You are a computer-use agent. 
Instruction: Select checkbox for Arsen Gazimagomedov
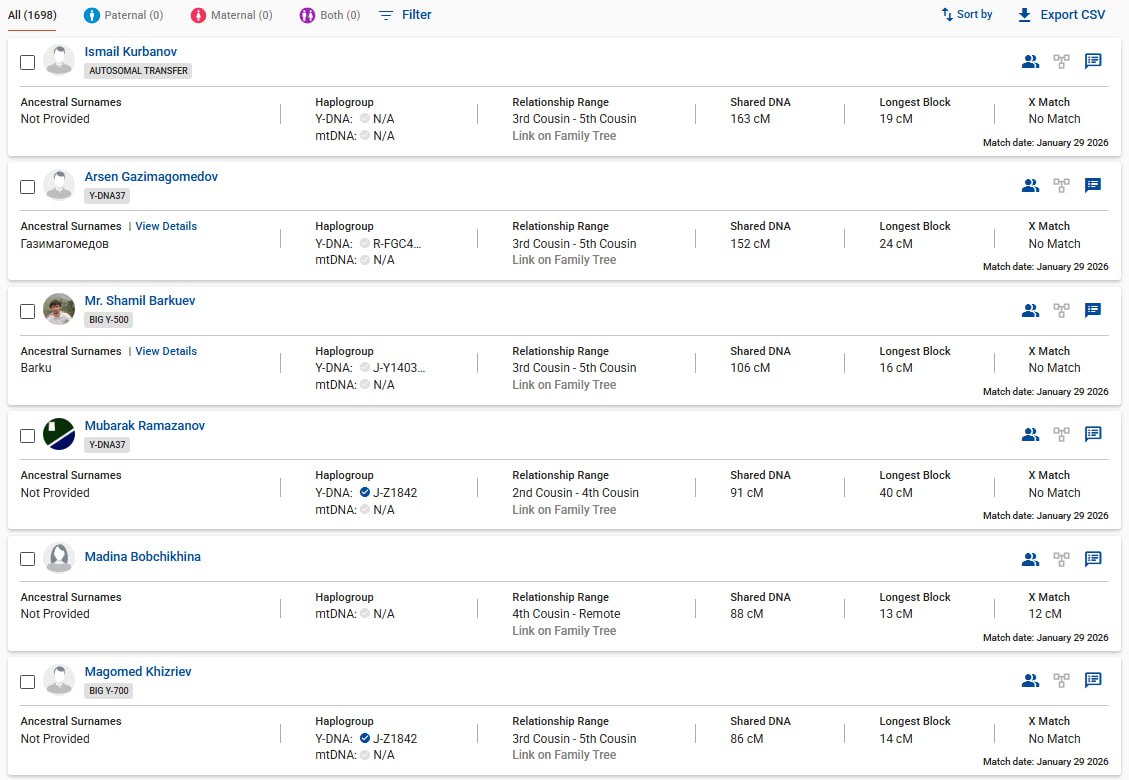(27, 187)
